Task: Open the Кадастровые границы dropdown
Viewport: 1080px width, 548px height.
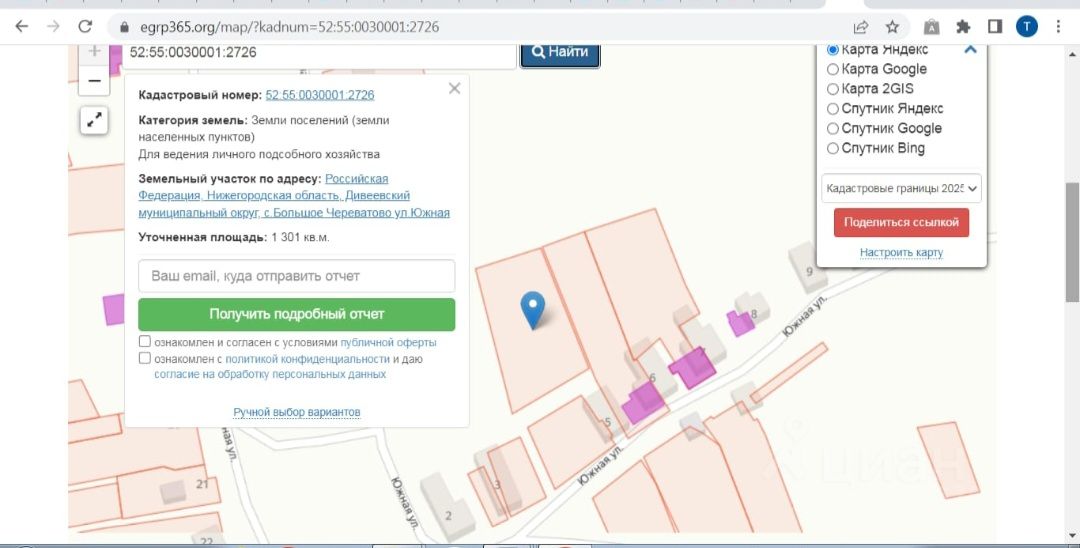Action: coord(901,188)
